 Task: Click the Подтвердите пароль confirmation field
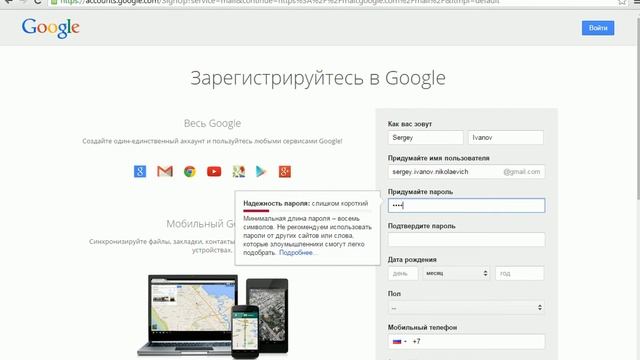(466, 240)
